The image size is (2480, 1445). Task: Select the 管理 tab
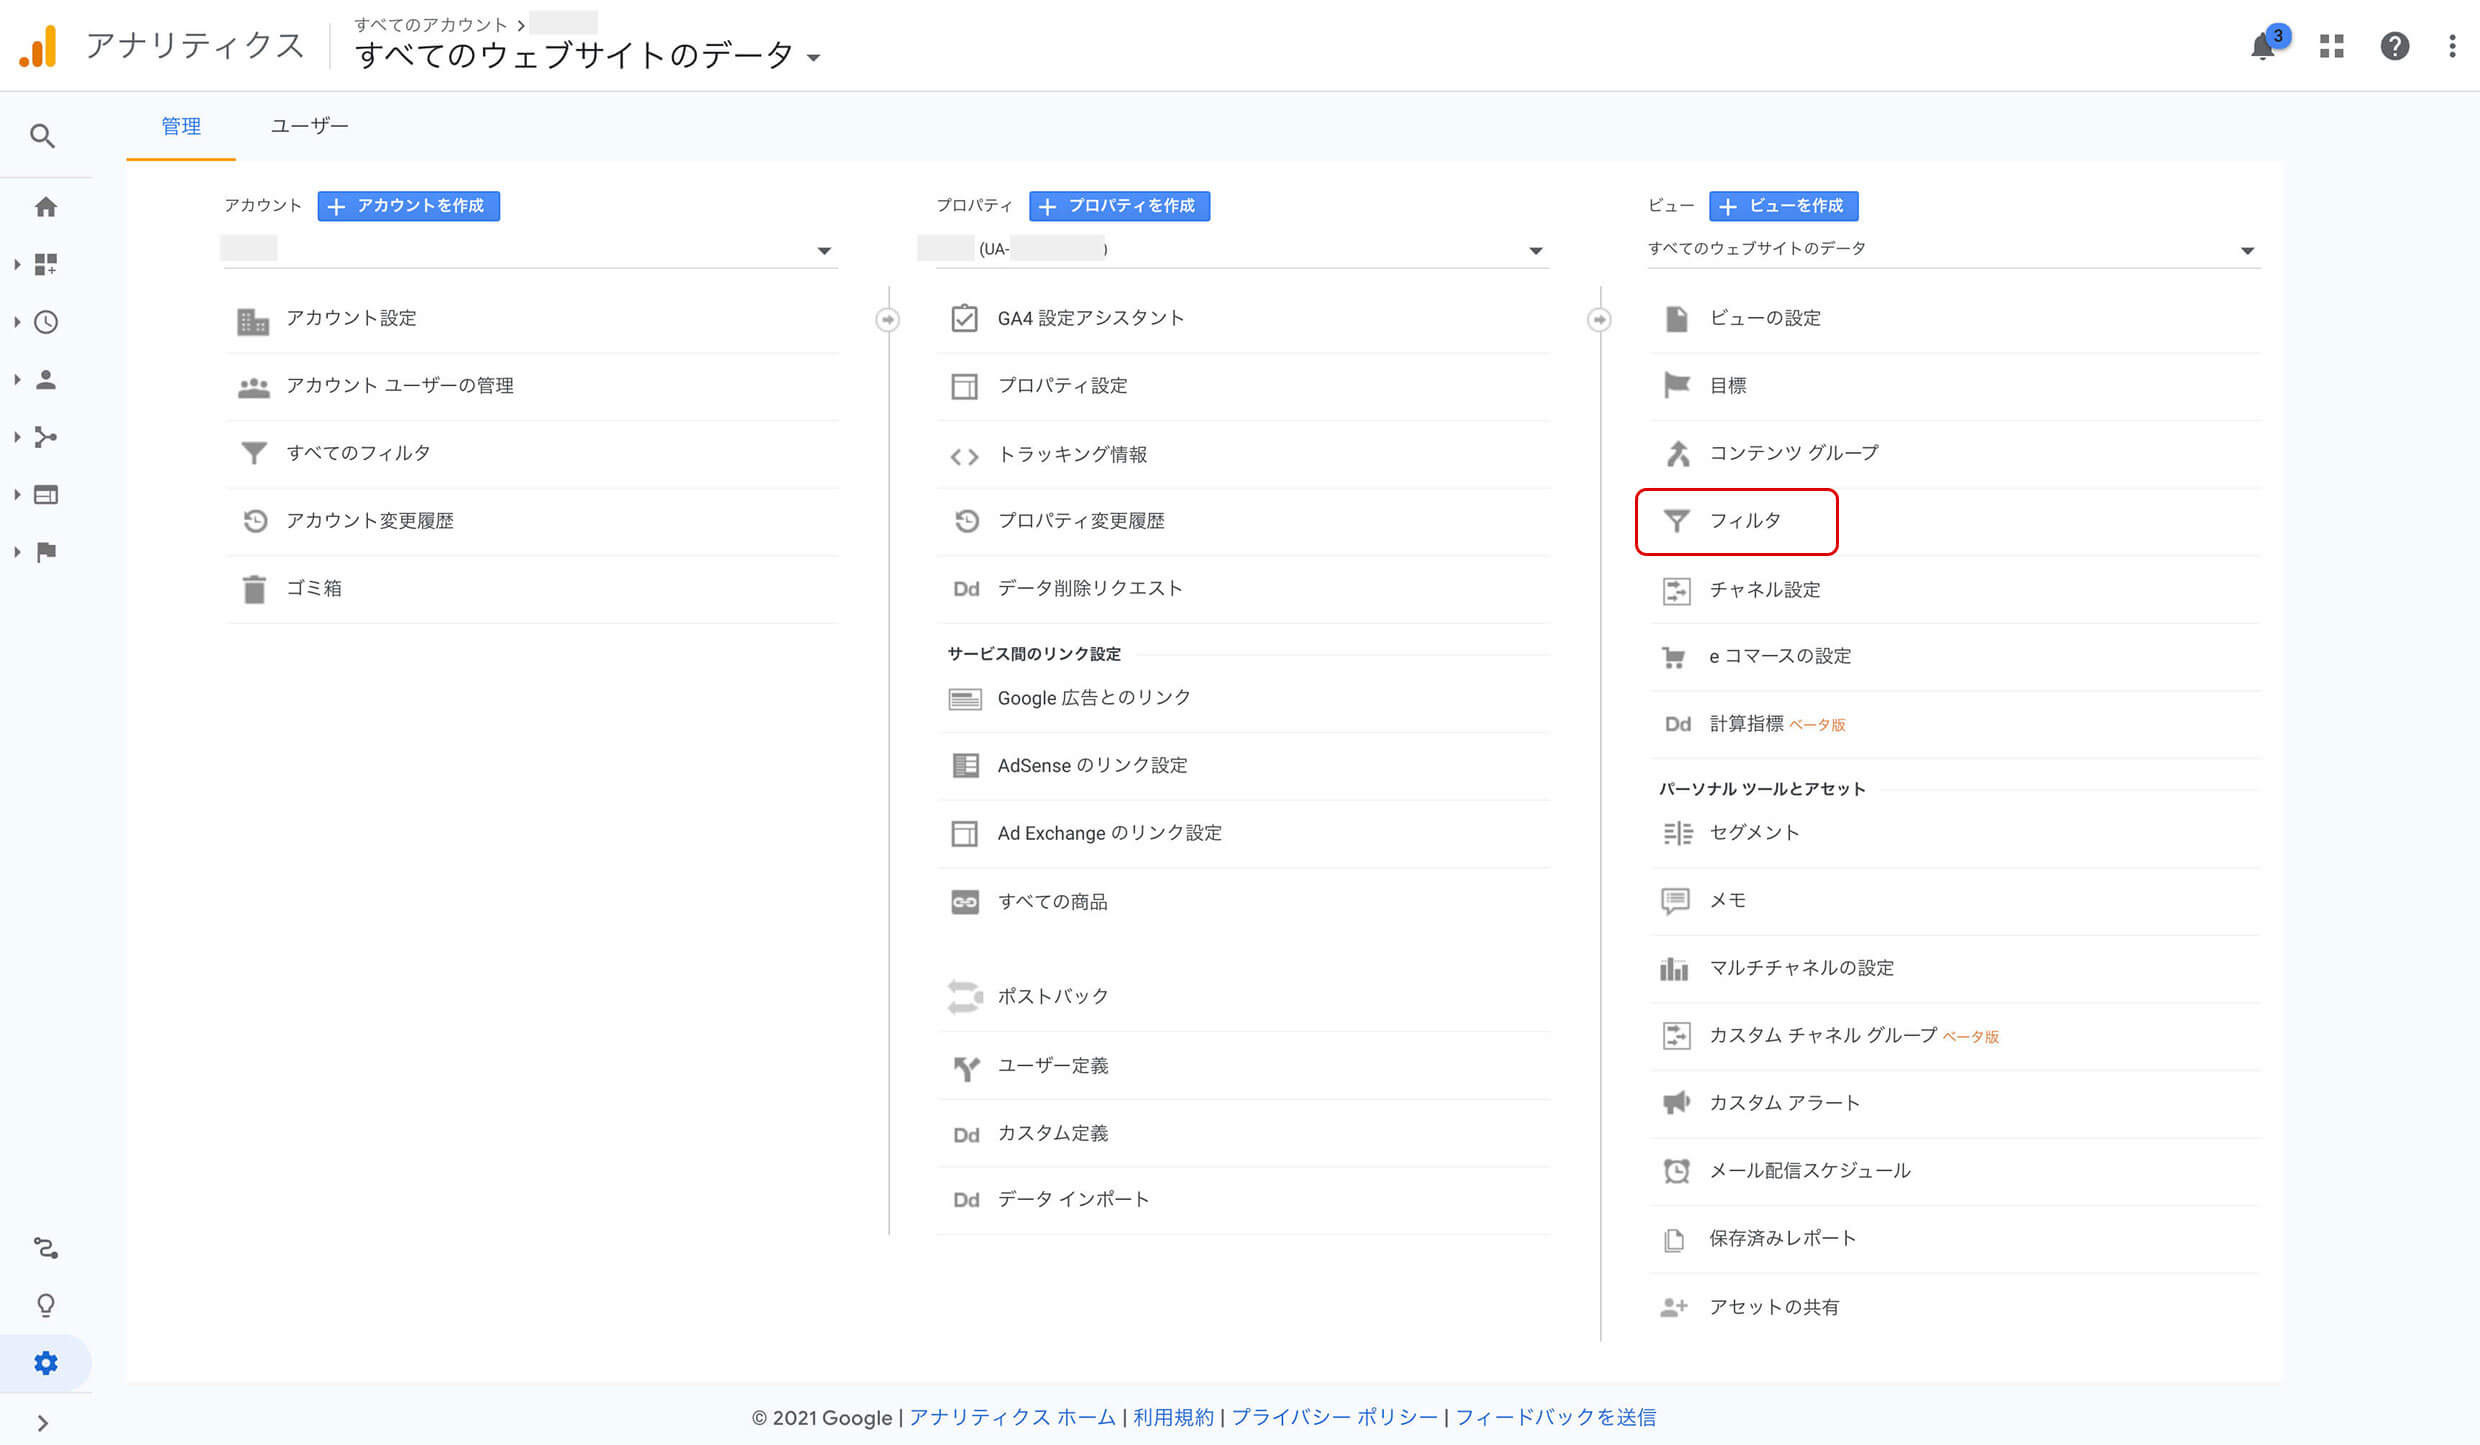181,126
